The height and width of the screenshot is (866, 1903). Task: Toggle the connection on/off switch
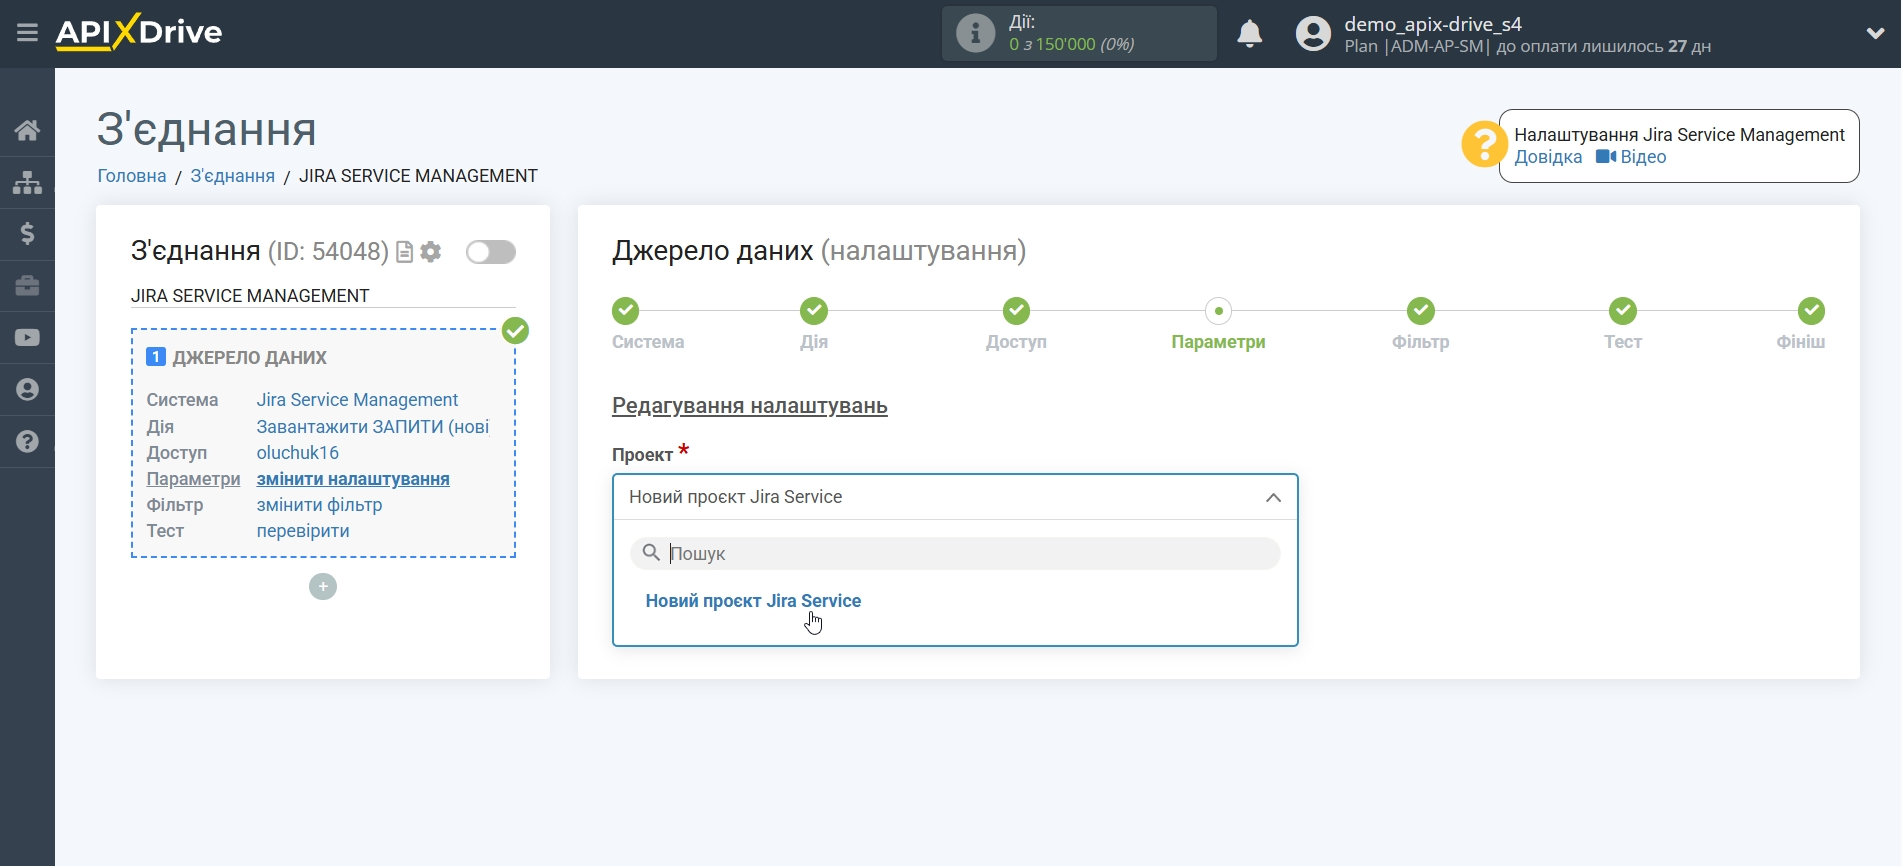(x=491, y=252)
